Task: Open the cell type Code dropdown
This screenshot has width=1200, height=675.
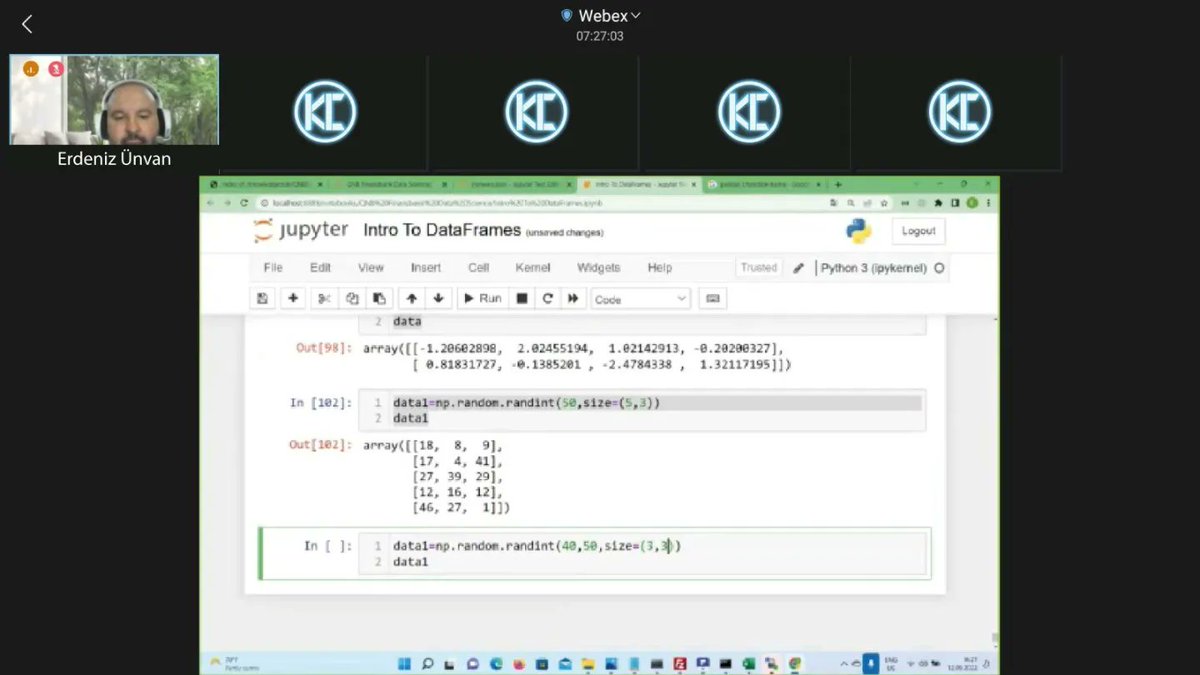Action: pyautogui.click(x=640, y=299)
